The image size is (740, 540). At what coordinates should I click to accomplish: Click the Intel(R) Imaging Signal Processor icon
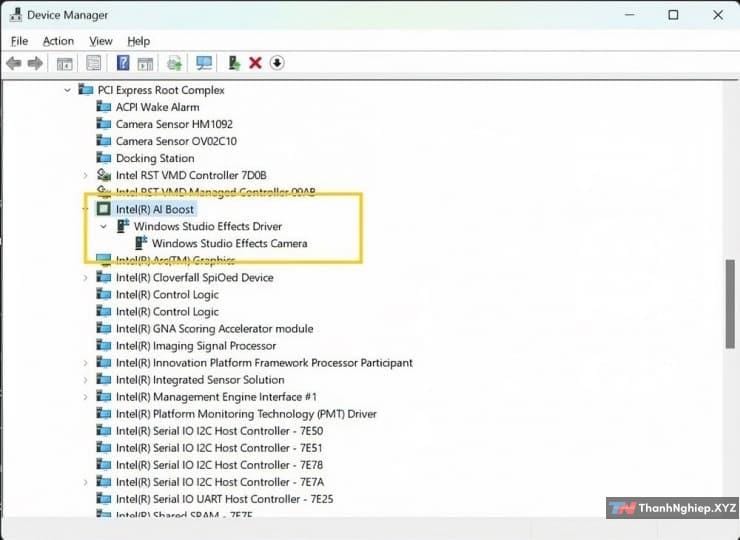[103, 345]
